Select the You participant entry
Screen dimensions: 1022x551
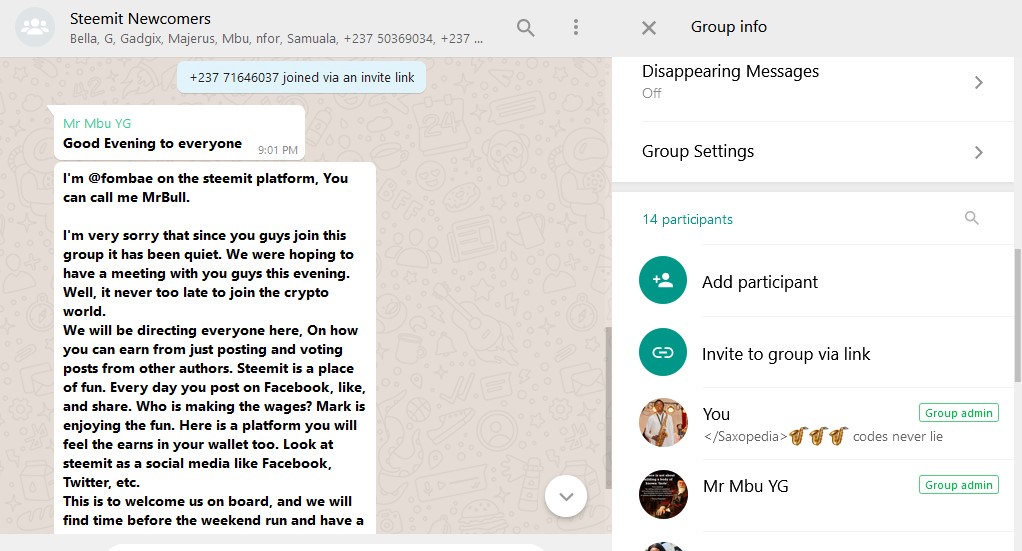pyautogui.click(x=813, y=424)
